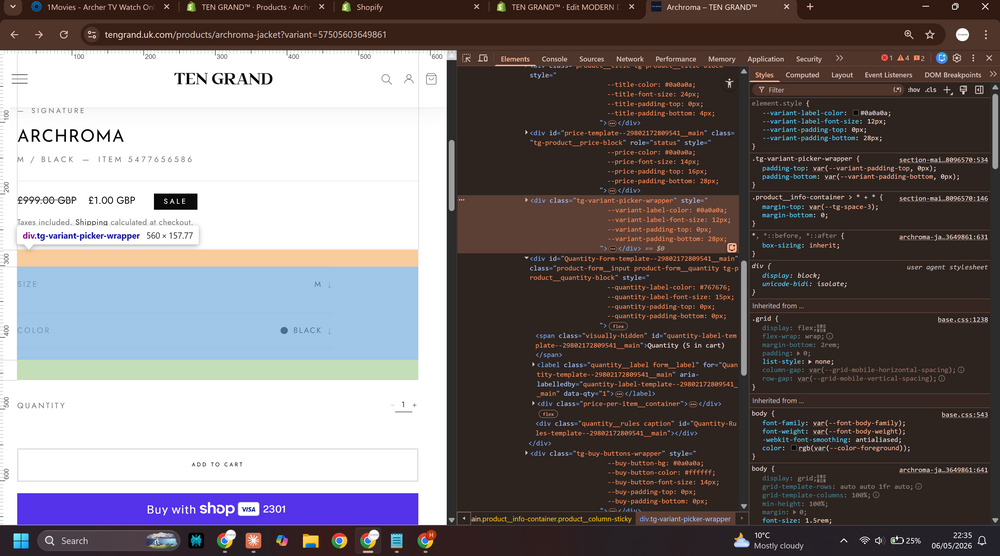Image resolution: width=1000 pixels, height=556 pixels.
Task: Show more DevTools panels via the chevron
Action: pyautogui.click(x=839, y=58)
